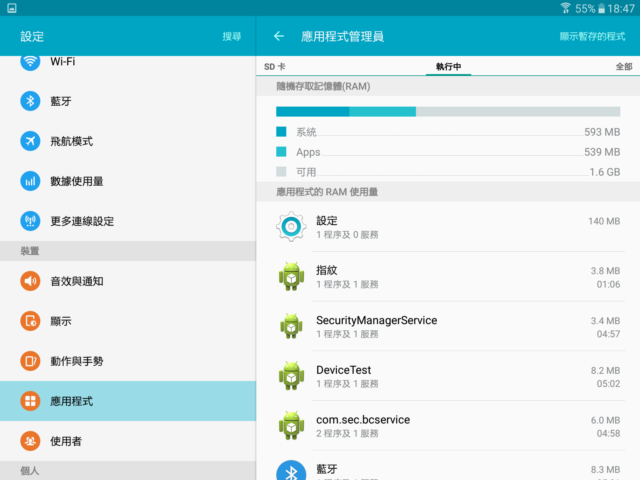The height and width of the screenshot is (480, 640).
Task: Tap the 593 MB system RAM value
Action: click(602, 132)
